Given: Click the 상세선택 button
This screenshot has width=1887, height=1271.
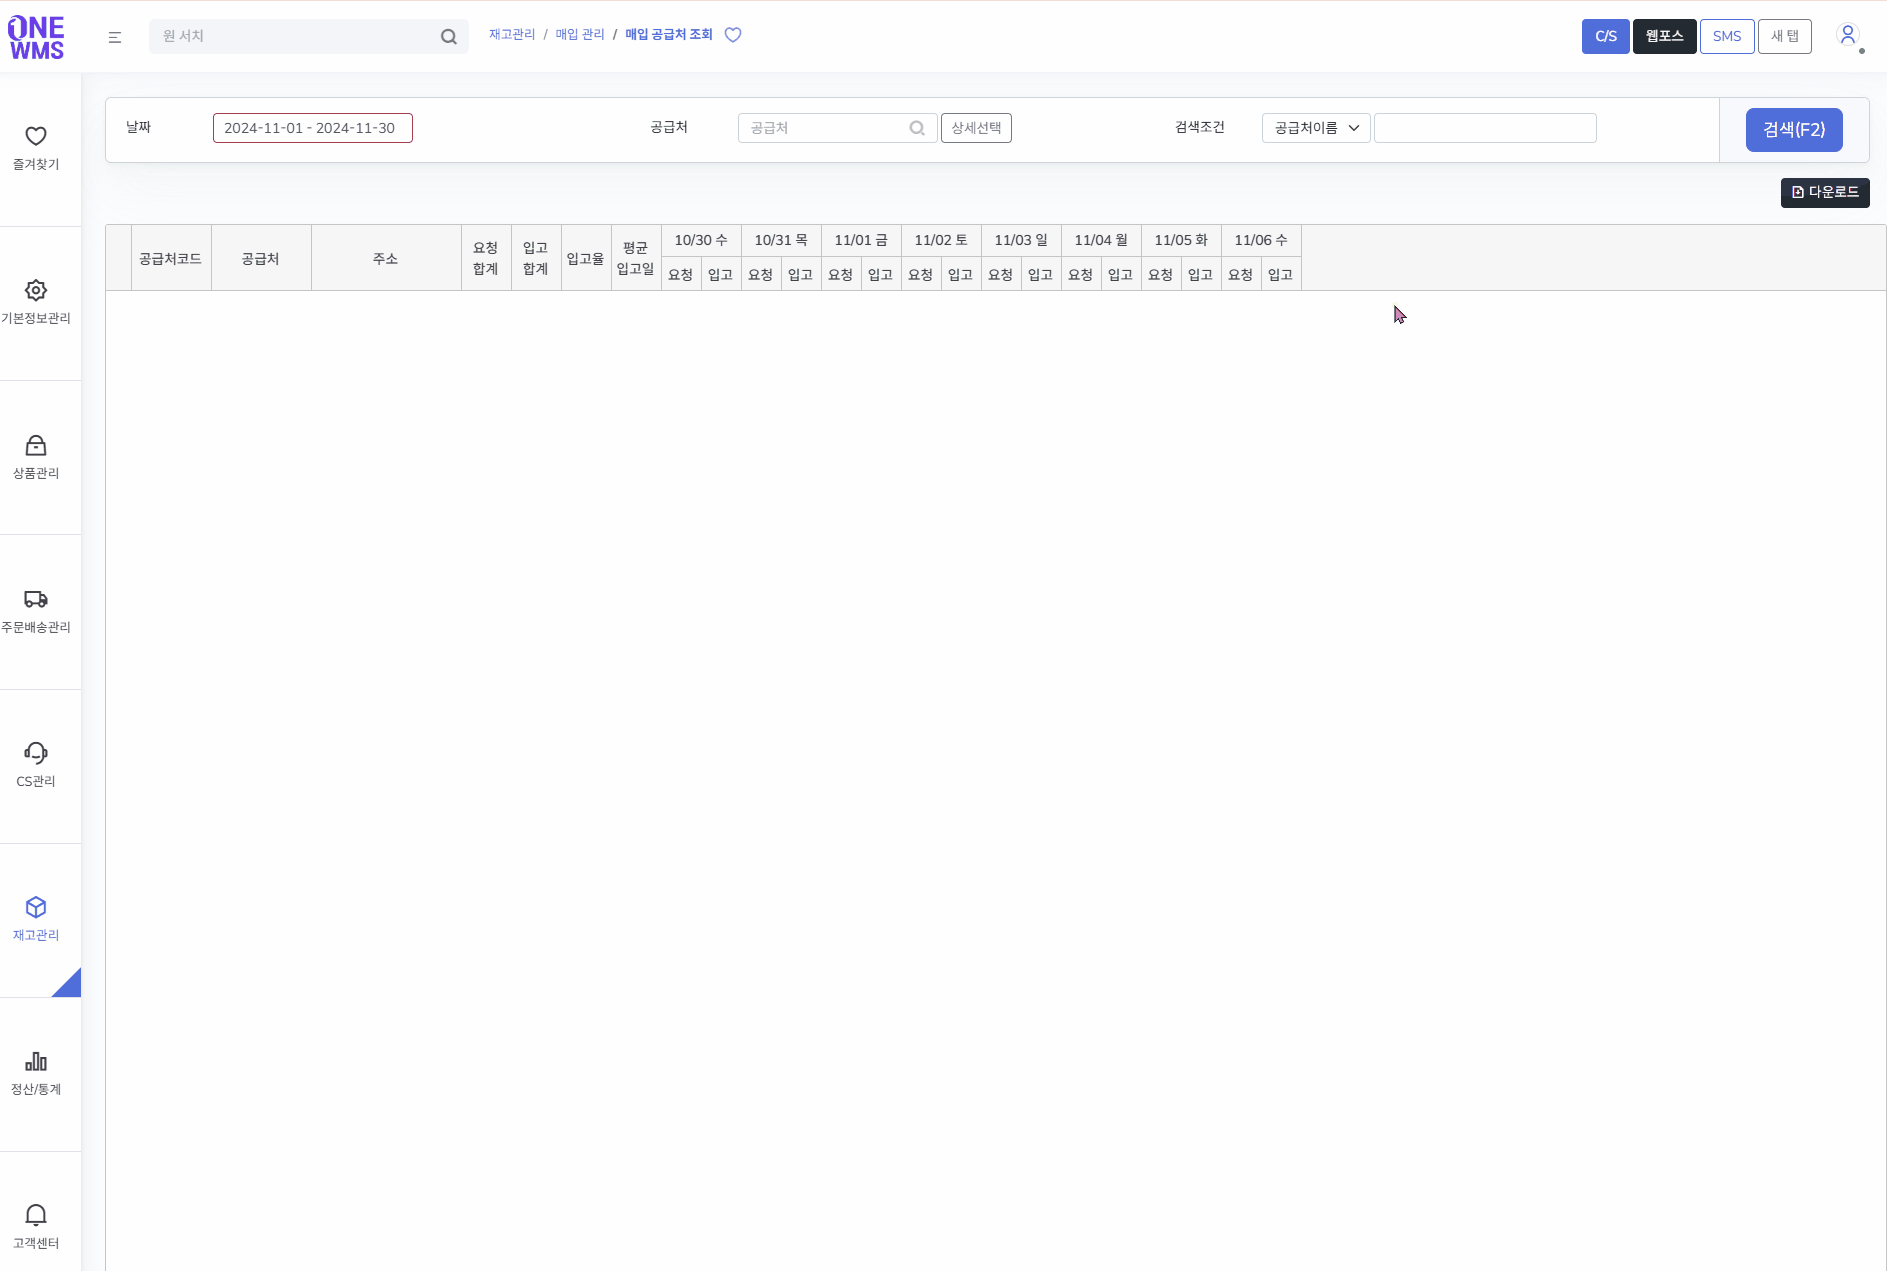Looking at the screenshot, I should click(x=976, y=128).
